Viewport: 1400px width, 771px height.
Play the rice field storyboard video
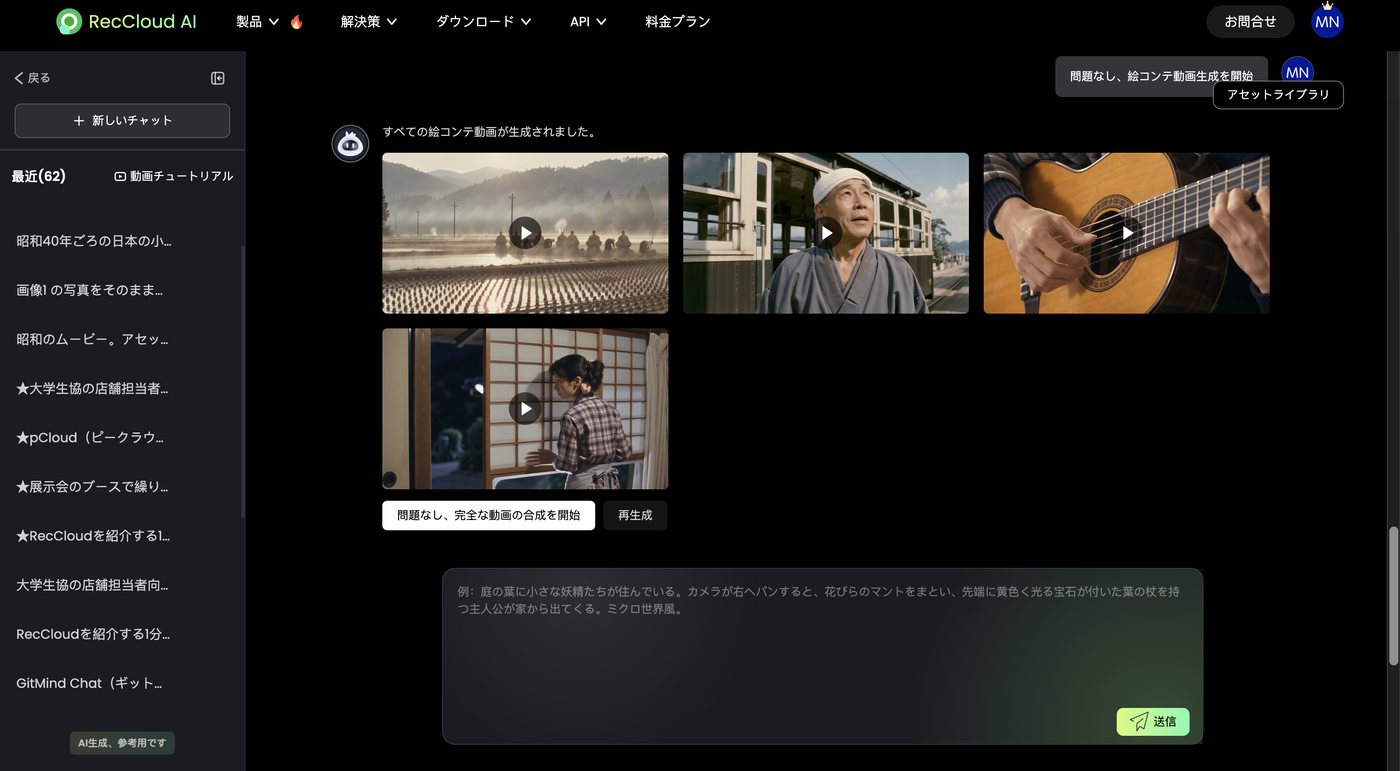pos(525,233)
